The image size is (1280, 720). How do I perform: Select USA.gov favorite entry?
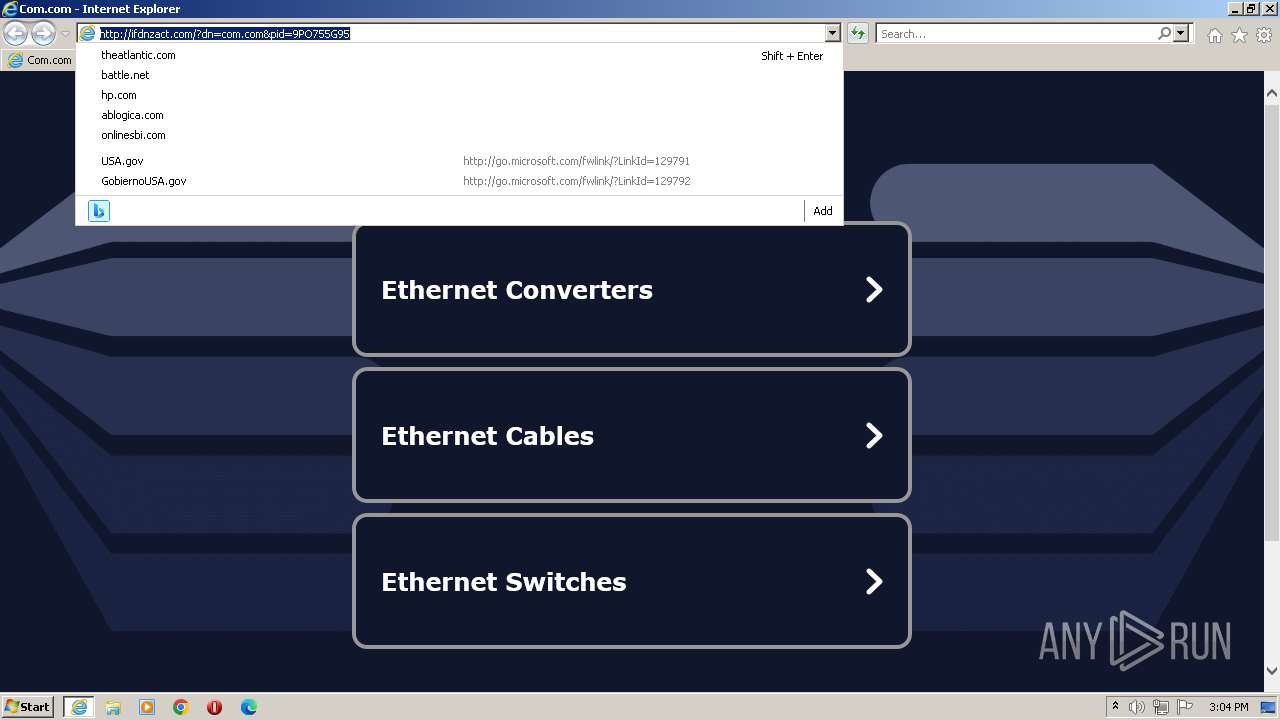click(459, 161)
